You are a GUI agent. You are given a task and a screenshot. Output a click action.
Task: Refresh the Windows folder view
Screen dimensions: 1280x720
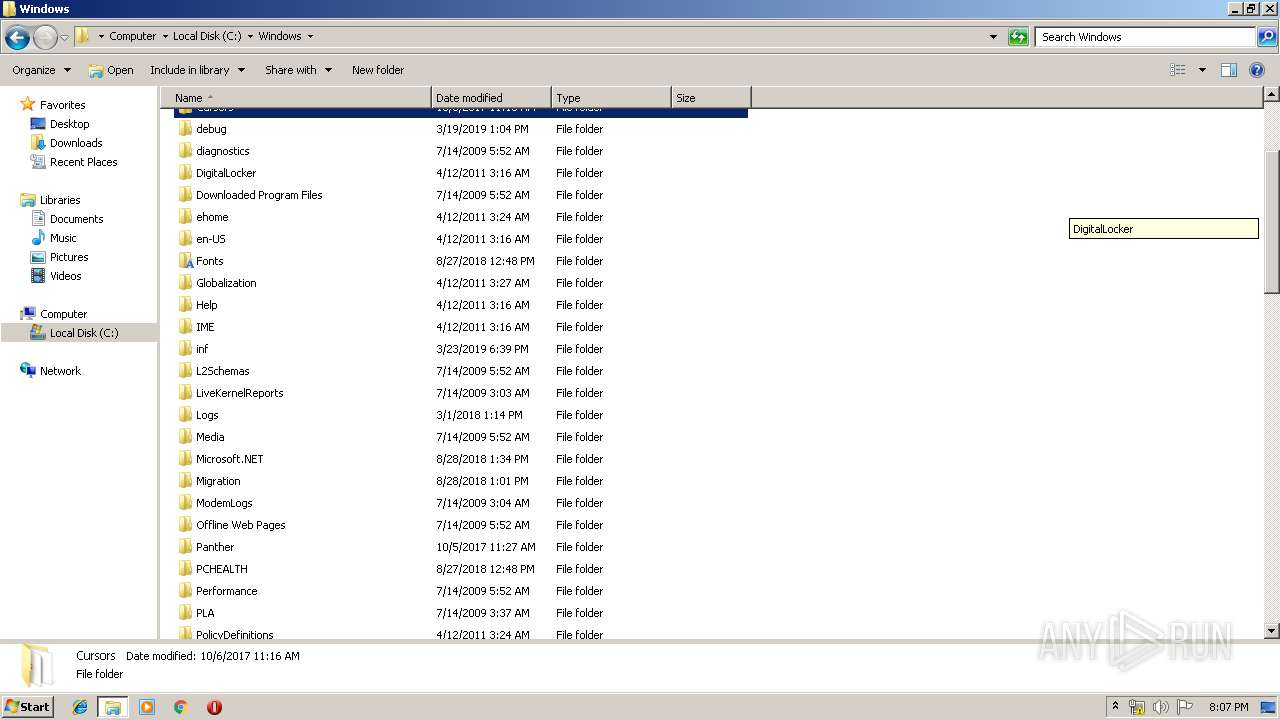1018,37
